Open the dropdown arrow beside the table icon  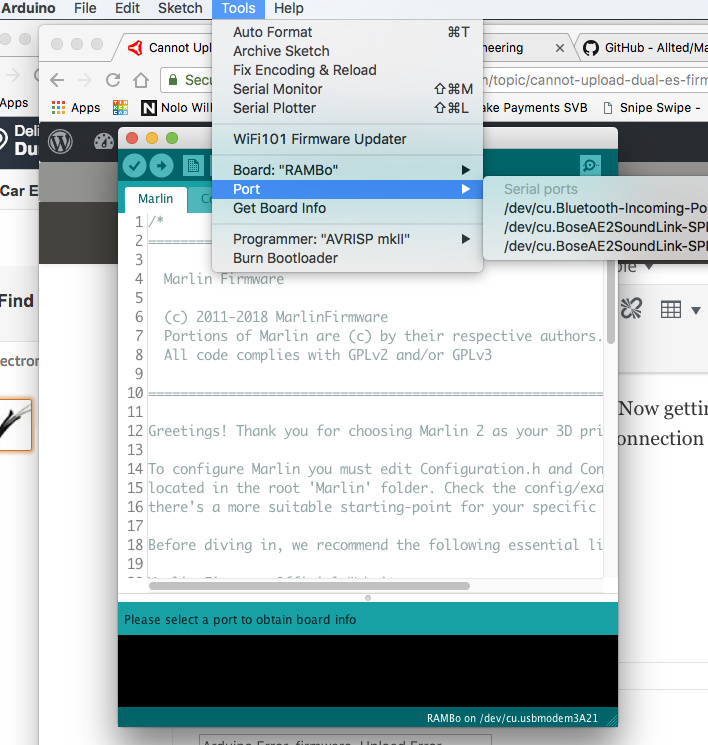click(696, 310)
